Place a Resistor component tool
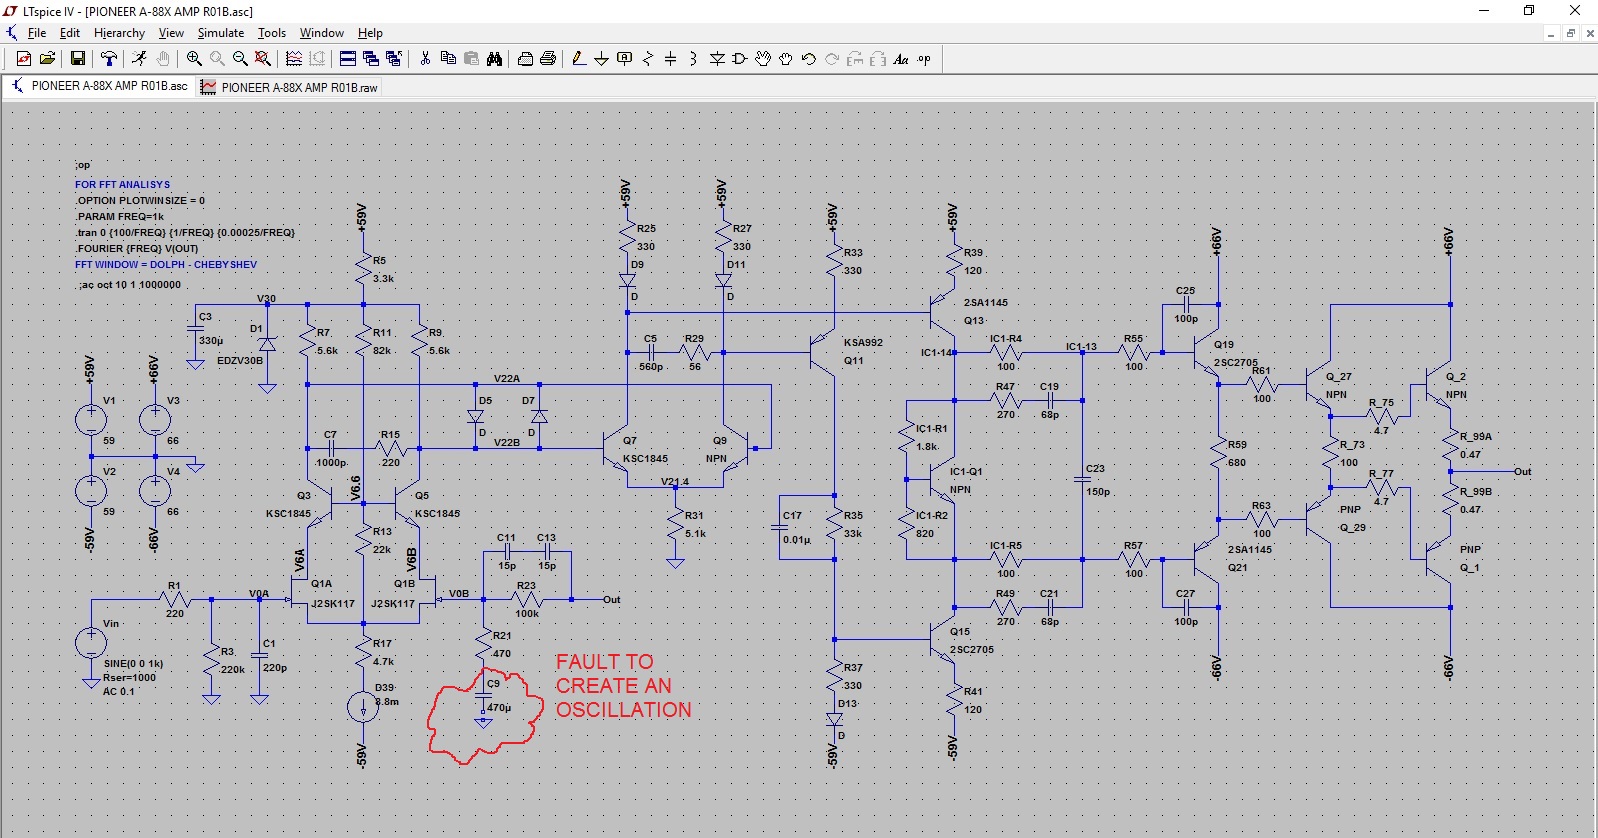The height and width of the screenshot is (838, 1598). (x=648, y=59)
